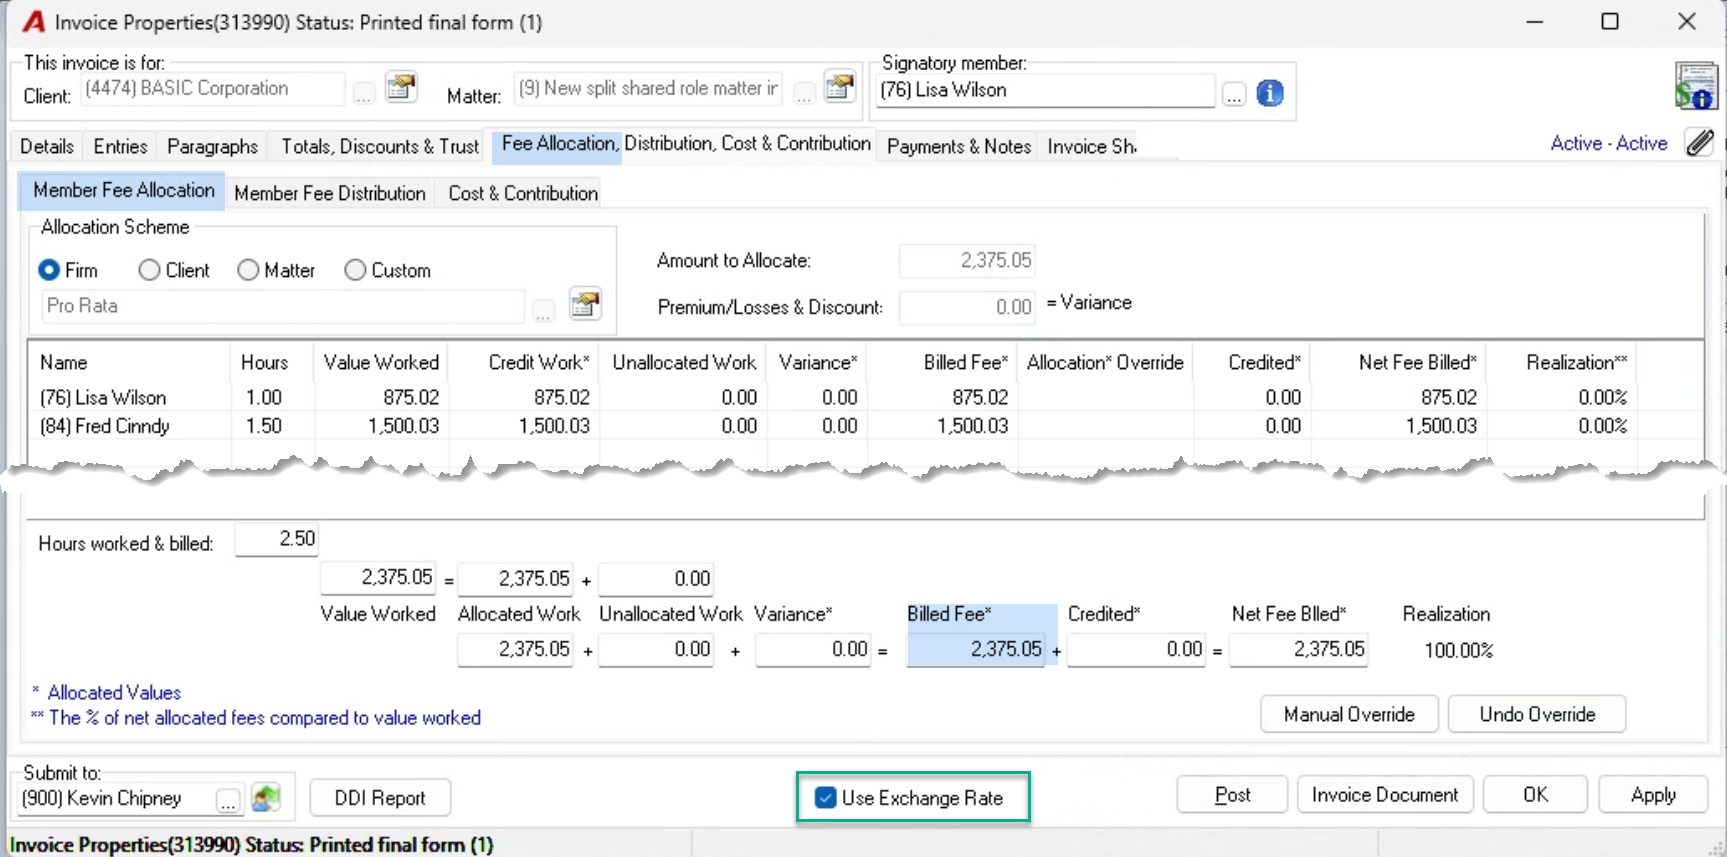Open allocation scheme details icon near Pro Rata
This screenshot has width=1727, height=857.
[x=585, y=304]
